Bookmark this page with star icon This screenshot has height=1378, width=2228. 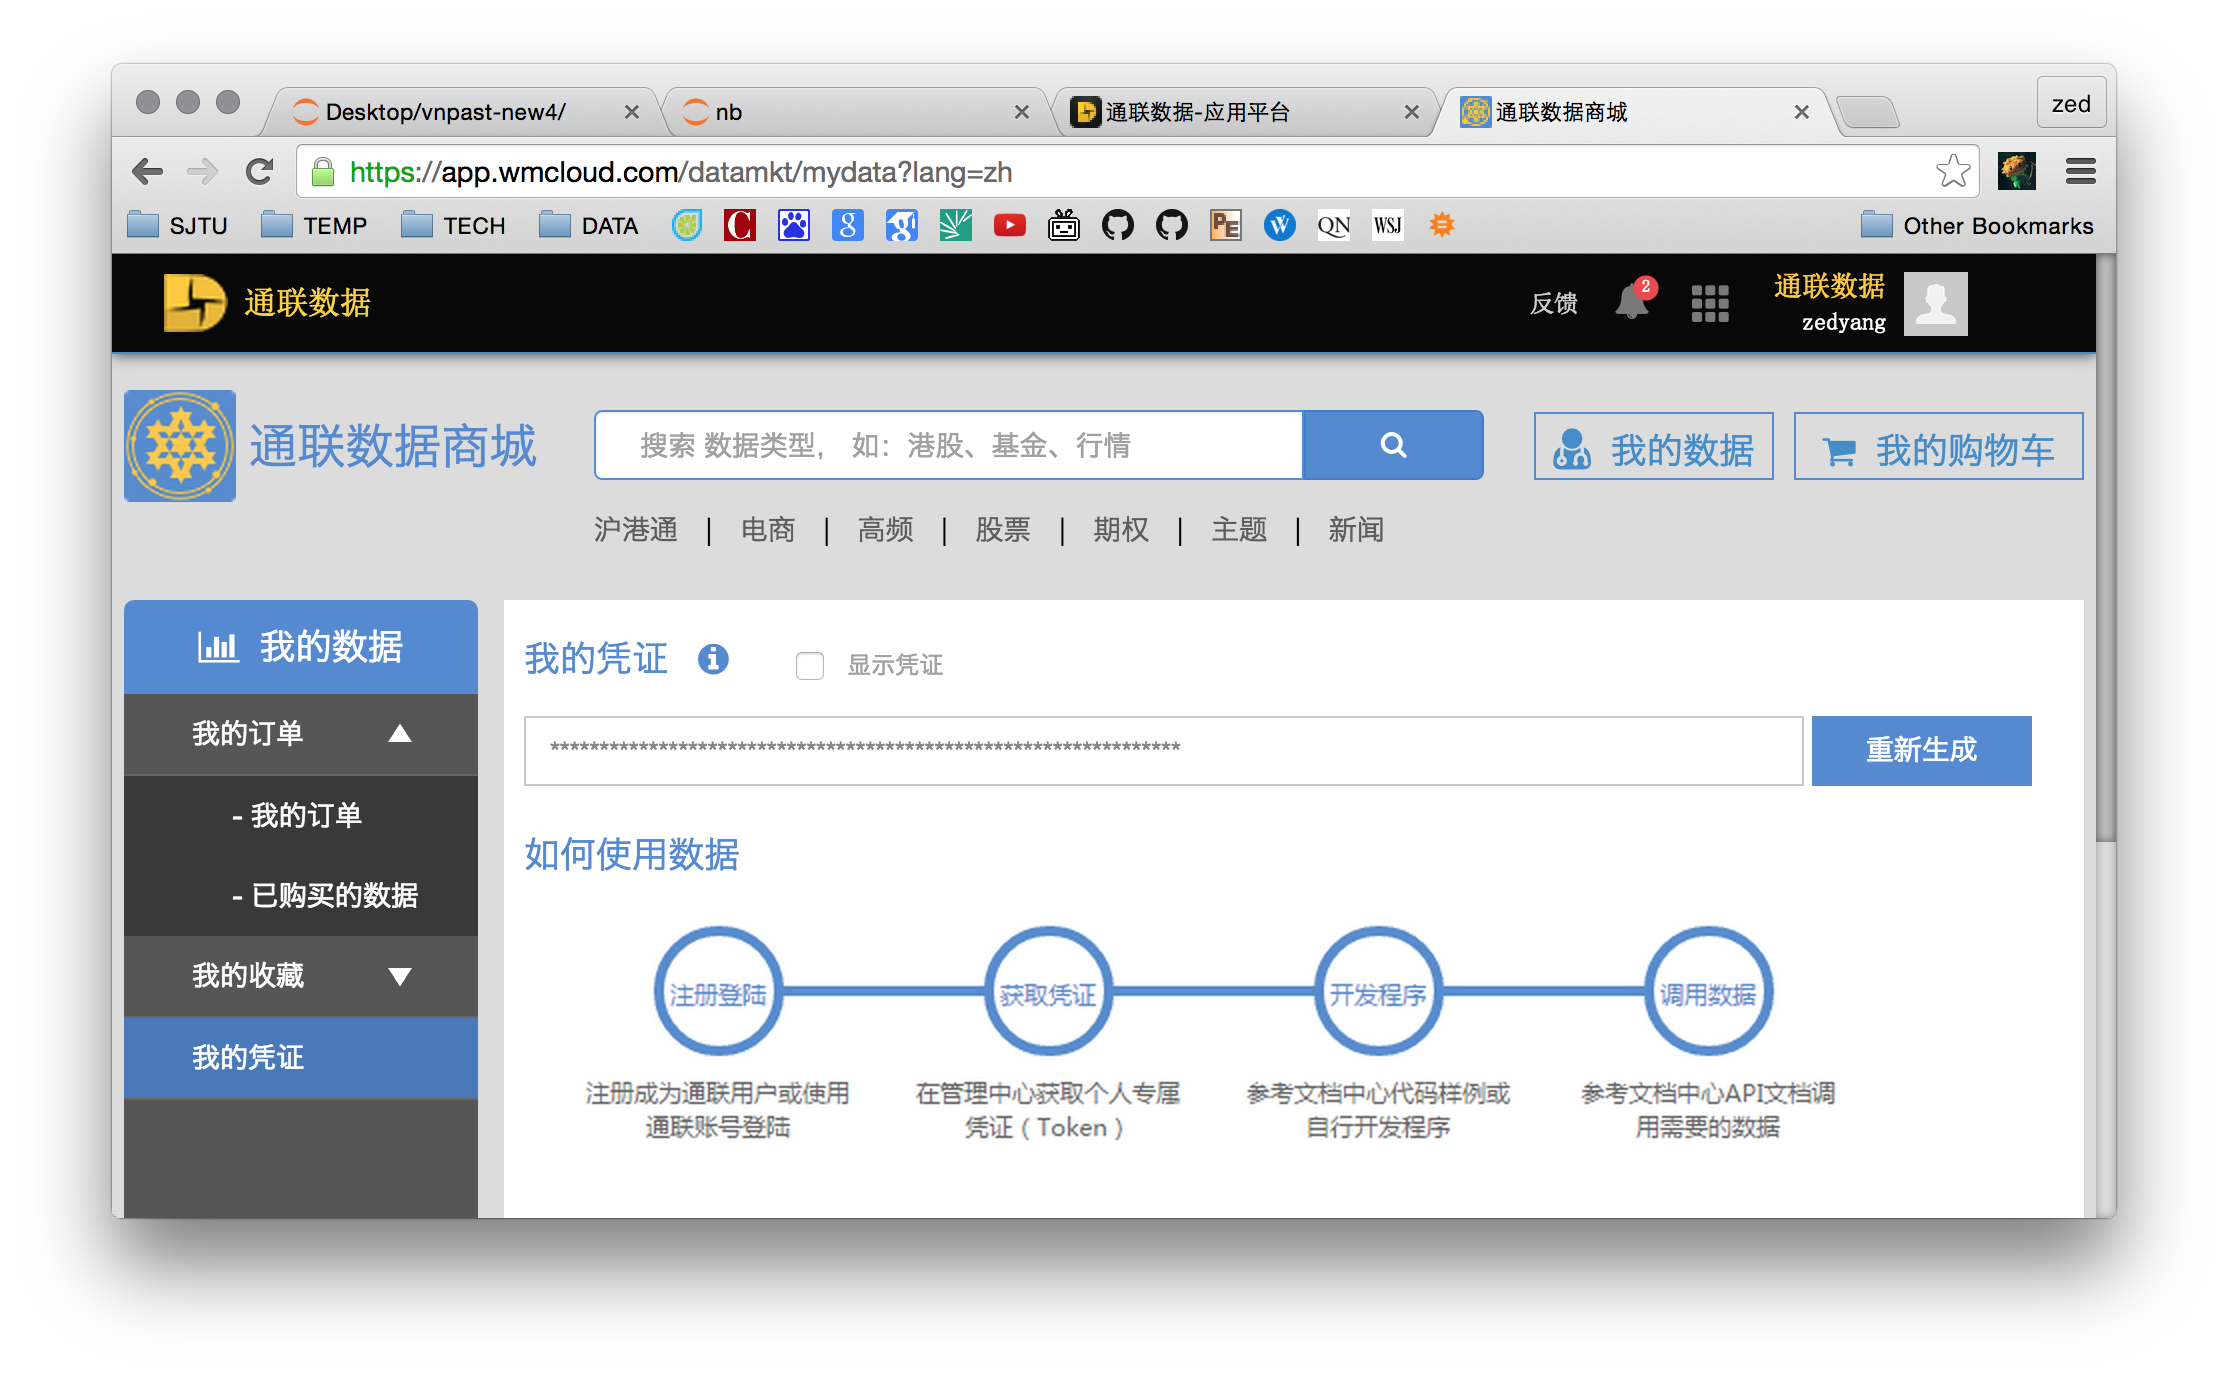pyautogui.click(x=1952, y=171)
